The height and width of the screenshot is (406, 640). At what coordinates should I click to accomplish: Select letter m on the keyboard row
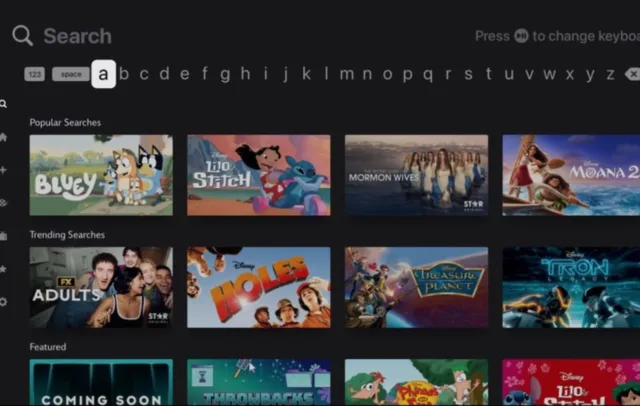[347, 75]
